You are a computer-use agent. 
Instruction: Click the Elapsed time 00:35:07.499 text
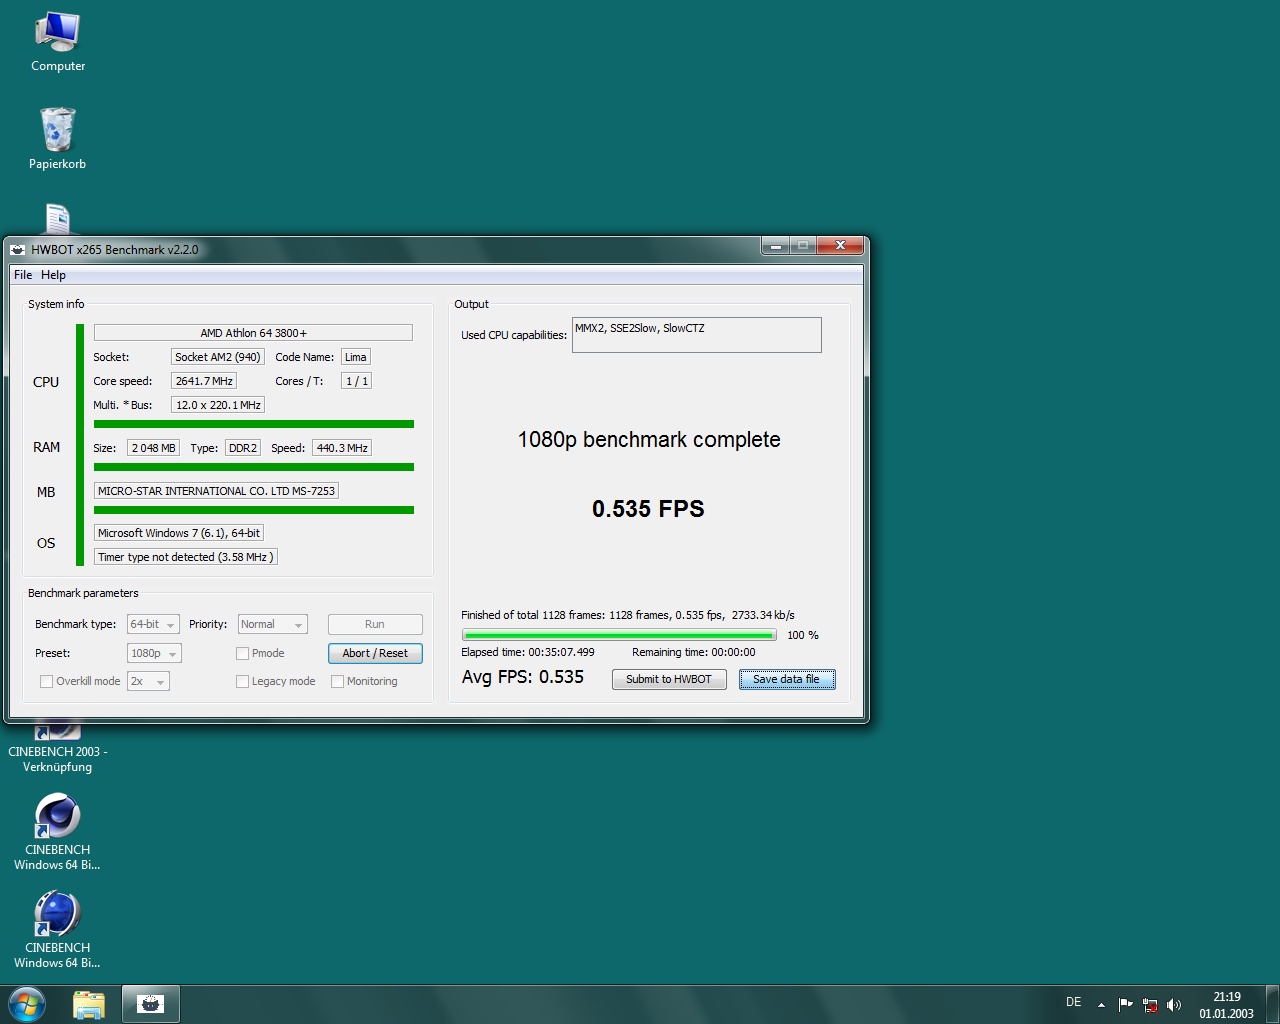click(528, 652)
